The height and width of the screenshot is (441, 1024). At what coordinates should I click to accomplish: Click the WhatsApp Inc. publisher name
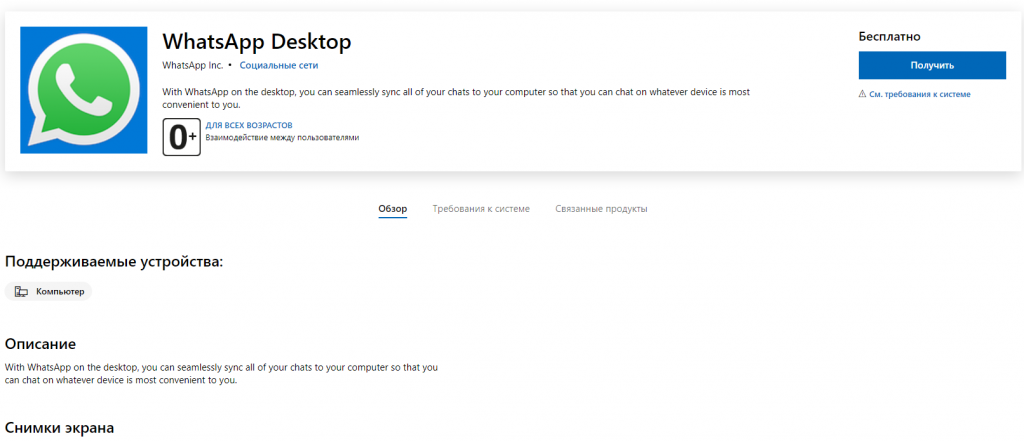tap(192, 65)
